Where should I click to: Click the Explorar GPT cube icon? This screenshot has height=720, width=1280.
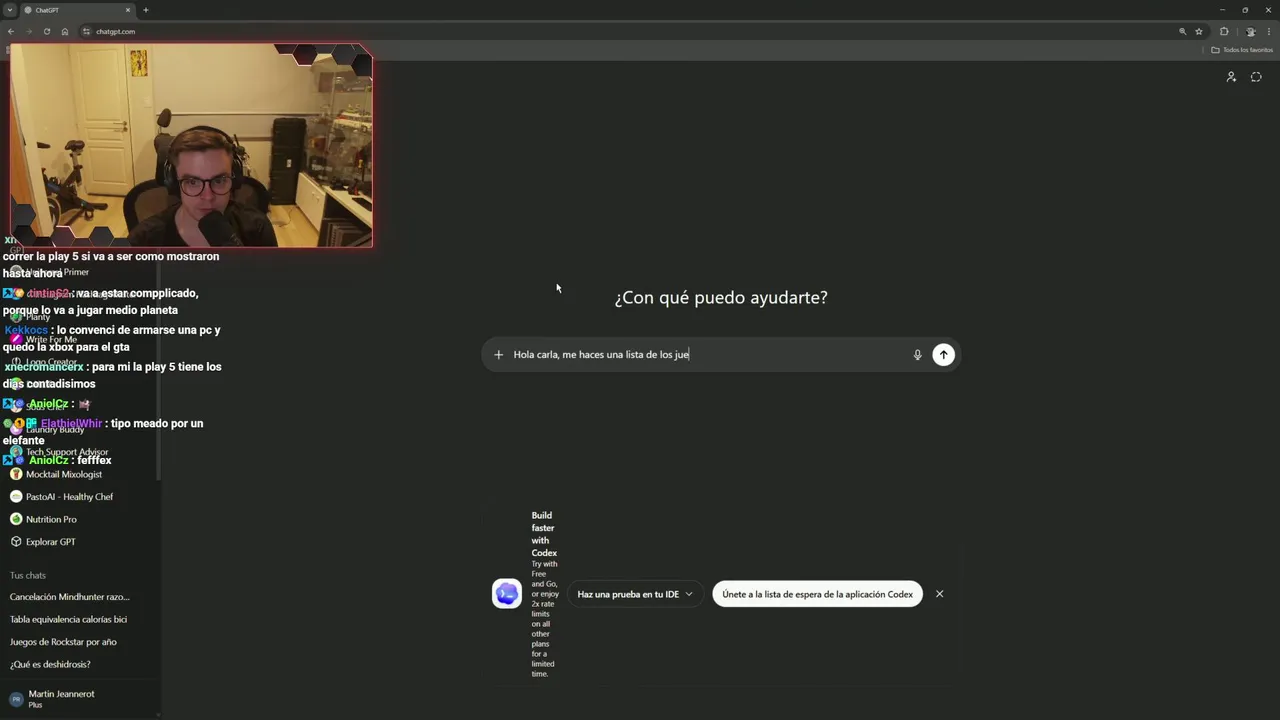(16, 542)
